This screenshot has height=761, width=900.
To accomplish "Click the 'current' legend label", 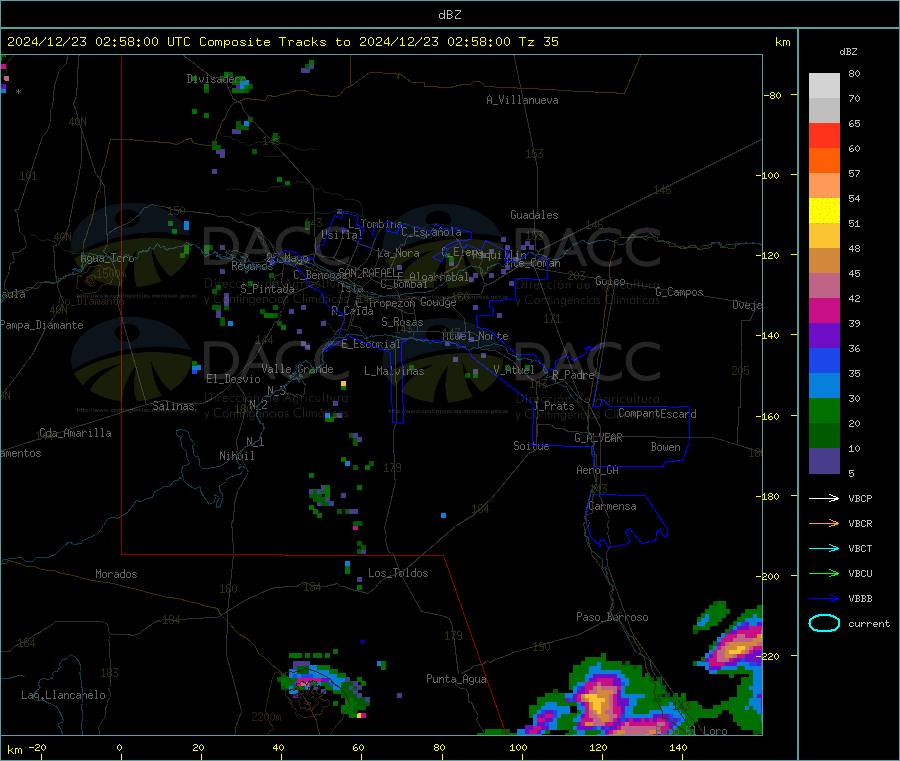I will 869,624.
